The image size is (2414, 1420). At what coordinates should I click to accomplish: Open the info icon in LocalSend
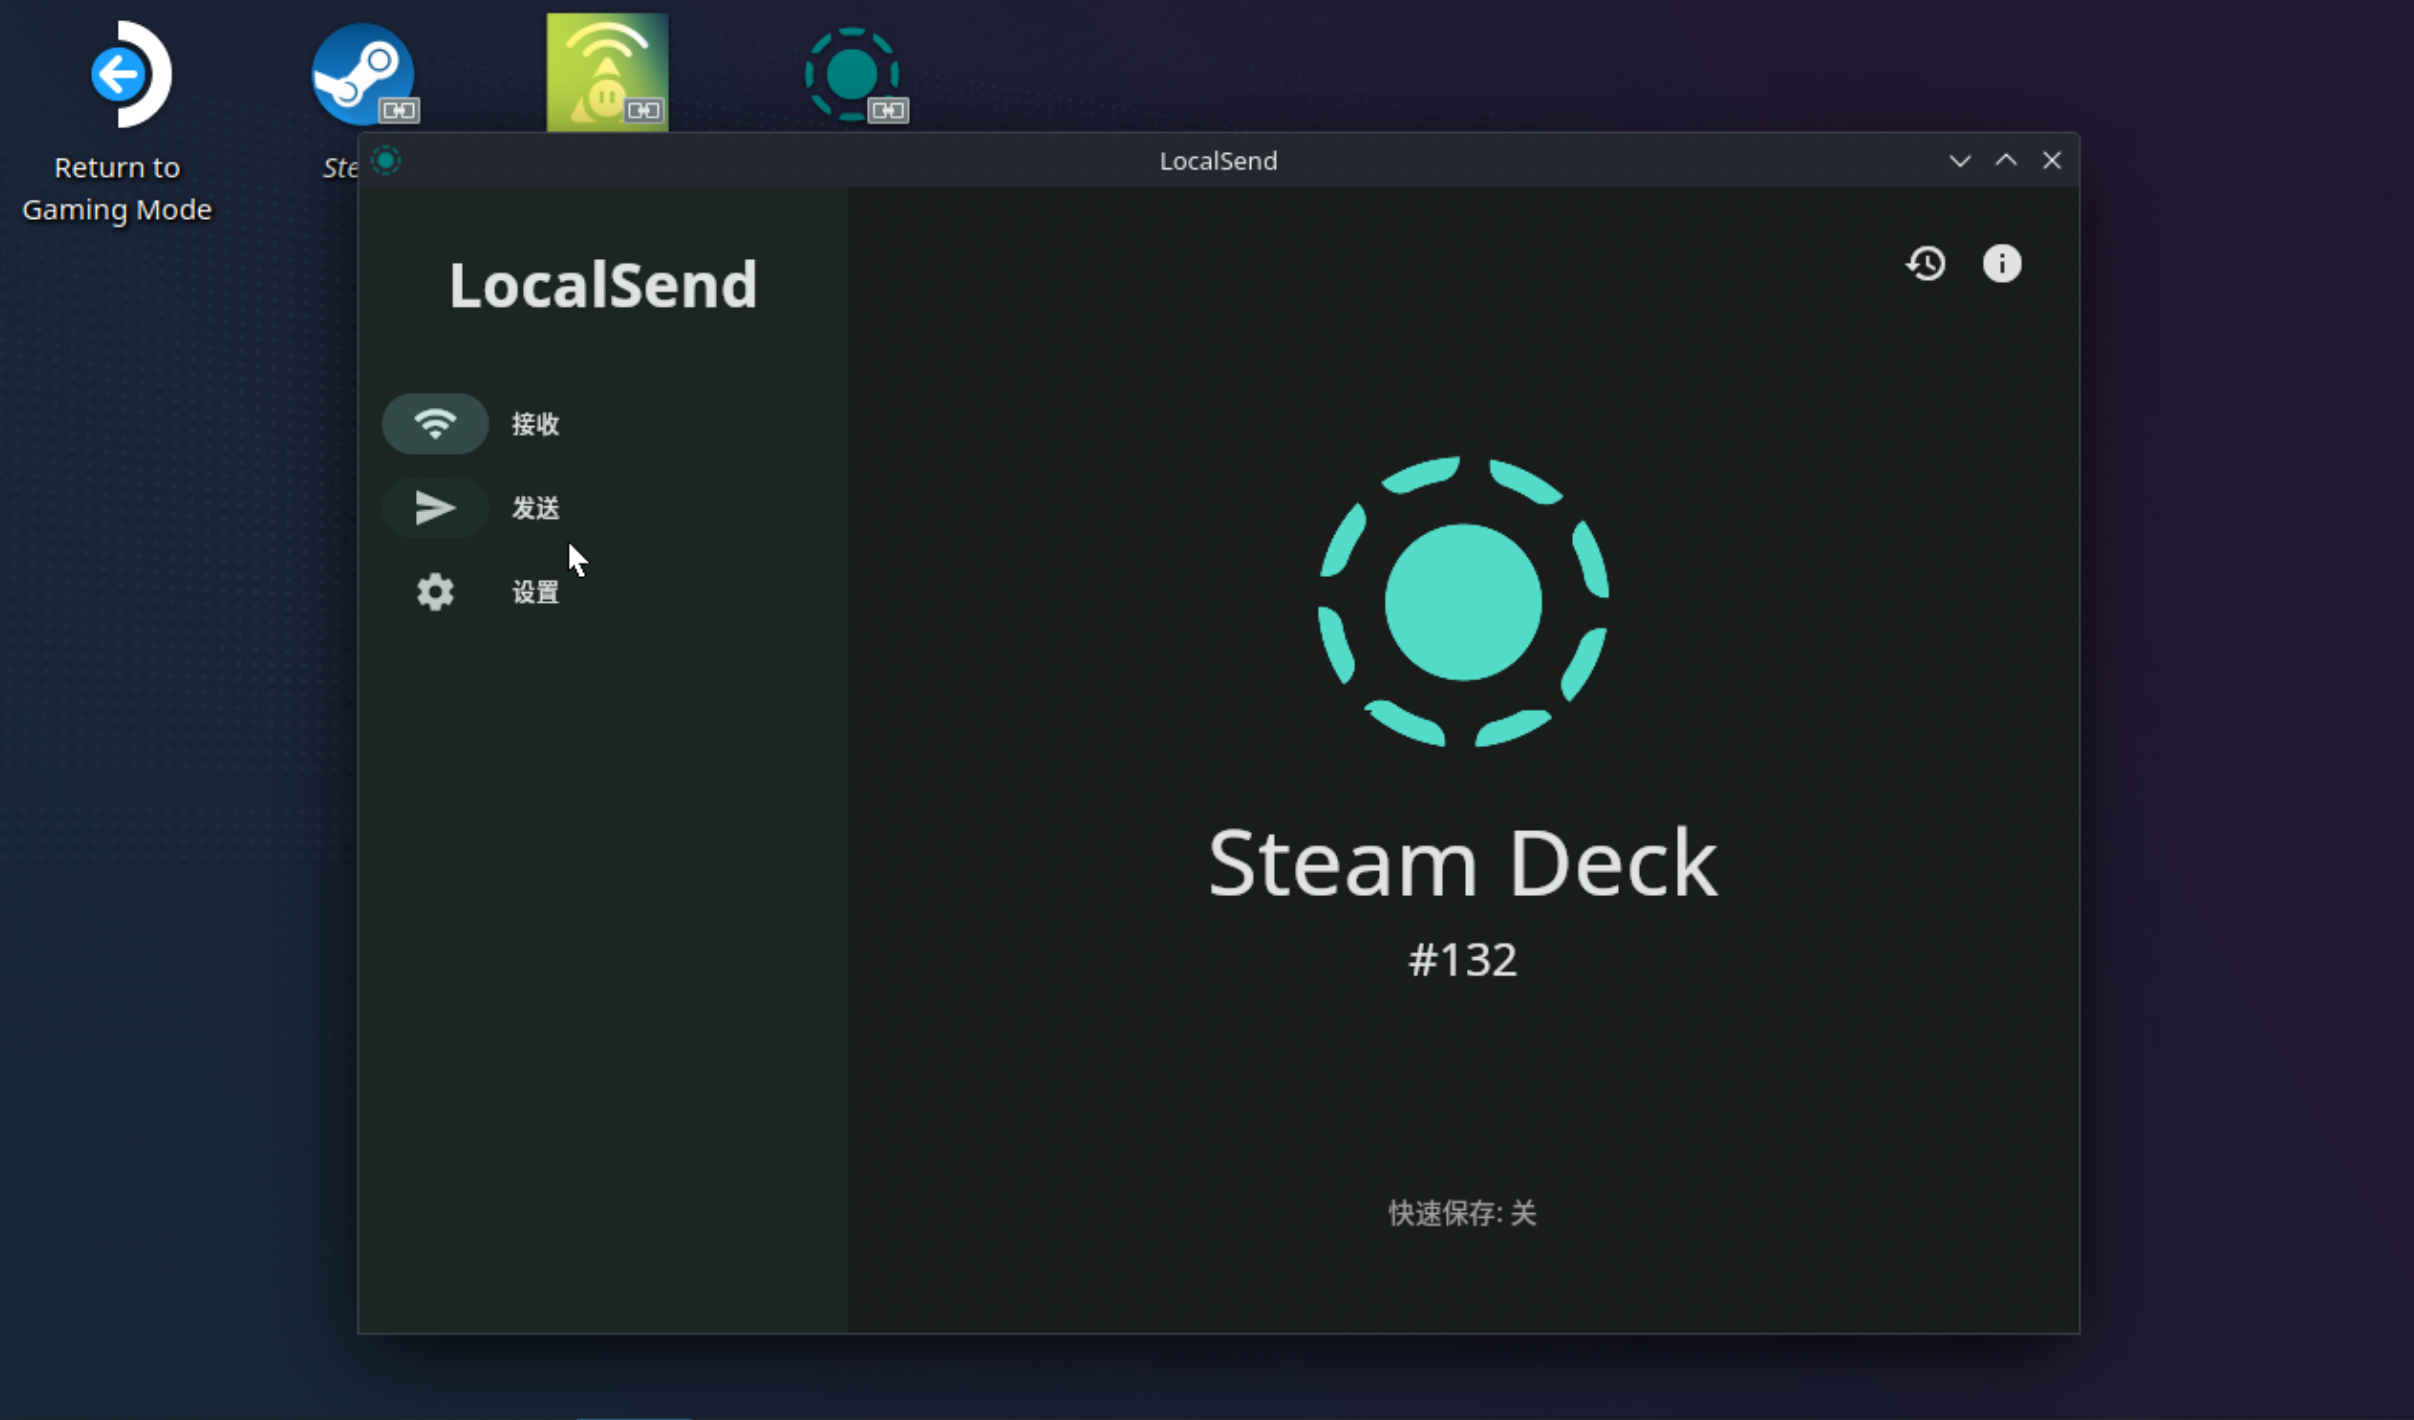click(x=2002, y=264)
